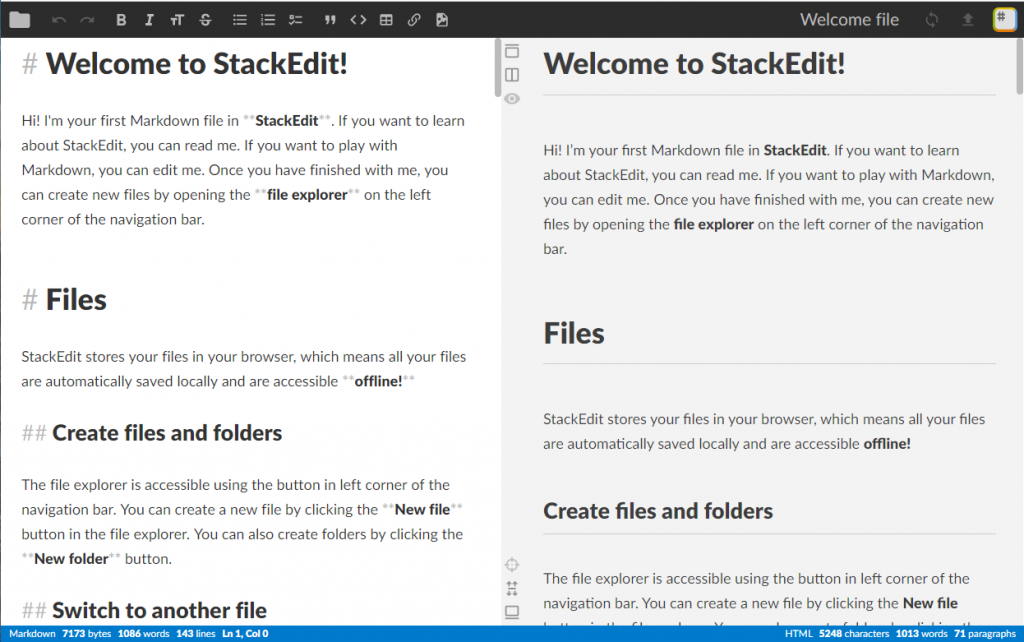Image resolution: width=1024 pixels, height=642 pixels.
Task: Toggle the status bar visibility
Action: coord(512,612)
